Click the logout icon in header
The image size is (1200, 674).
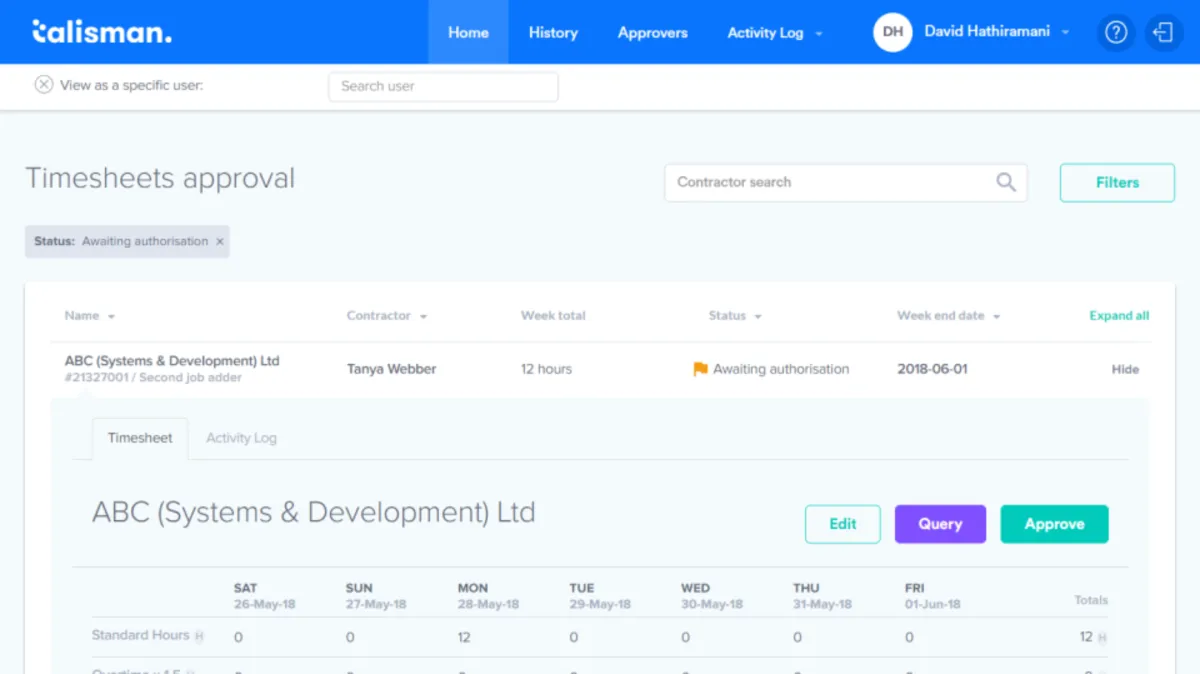point(1163,32)
